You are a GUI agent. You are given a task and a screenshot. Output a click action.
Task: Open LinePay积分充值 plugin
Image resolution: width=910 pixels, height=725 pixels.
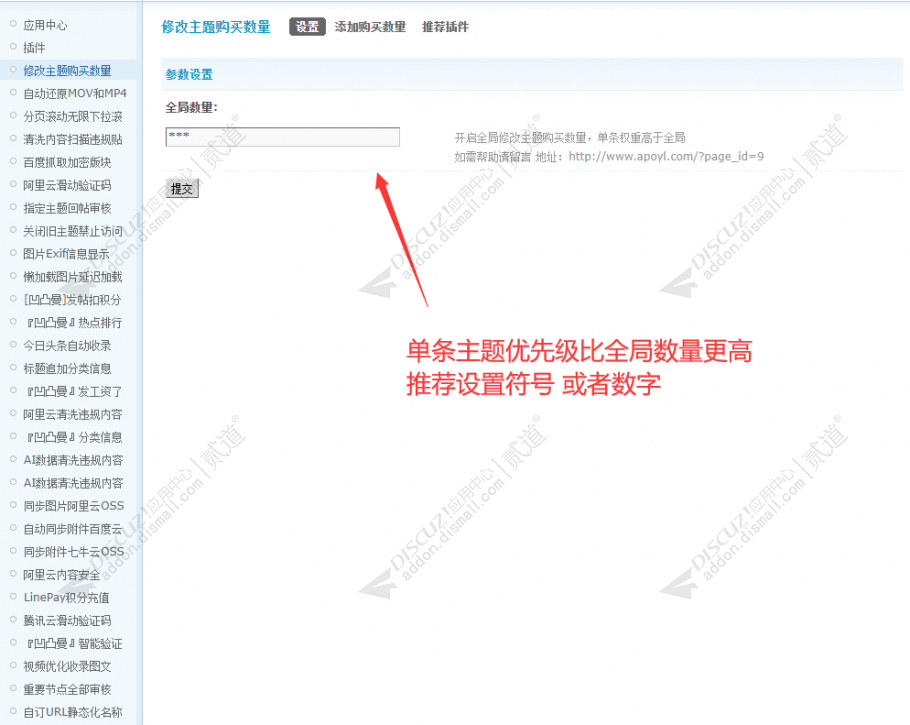(x=67, y=597)
